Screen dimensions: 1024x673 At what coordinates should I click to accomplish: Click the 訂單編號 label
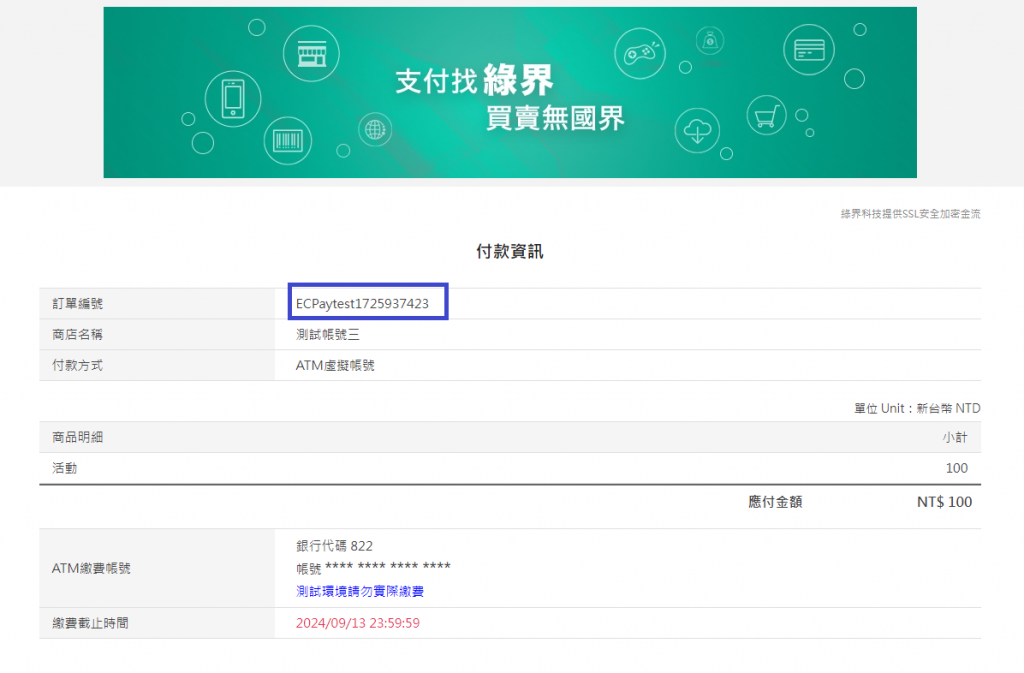click(78, 304)
